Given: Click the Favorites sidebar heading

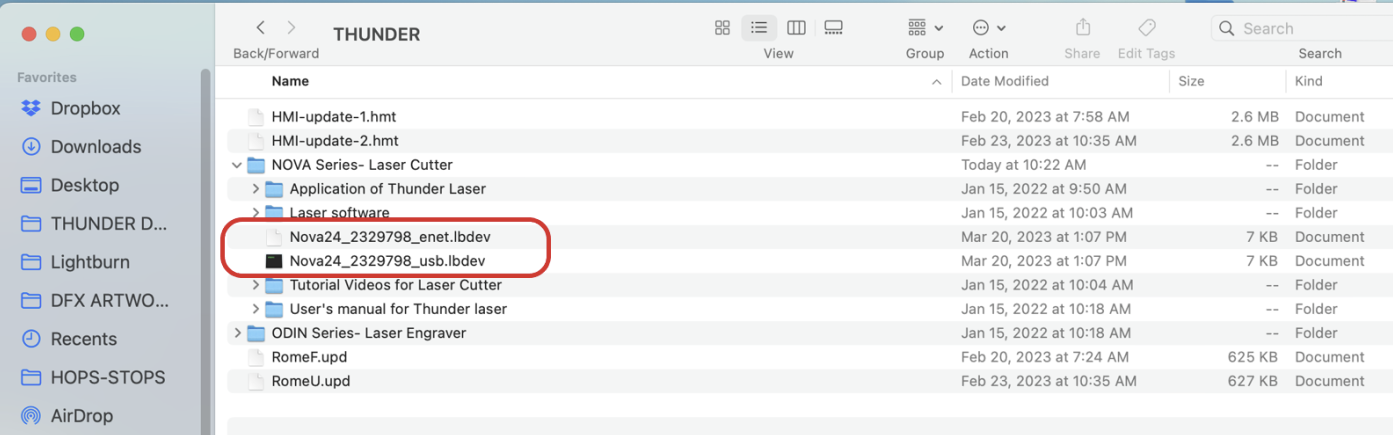Looking at the screenshot, I should pyautogui.click(x=47, y=77).
